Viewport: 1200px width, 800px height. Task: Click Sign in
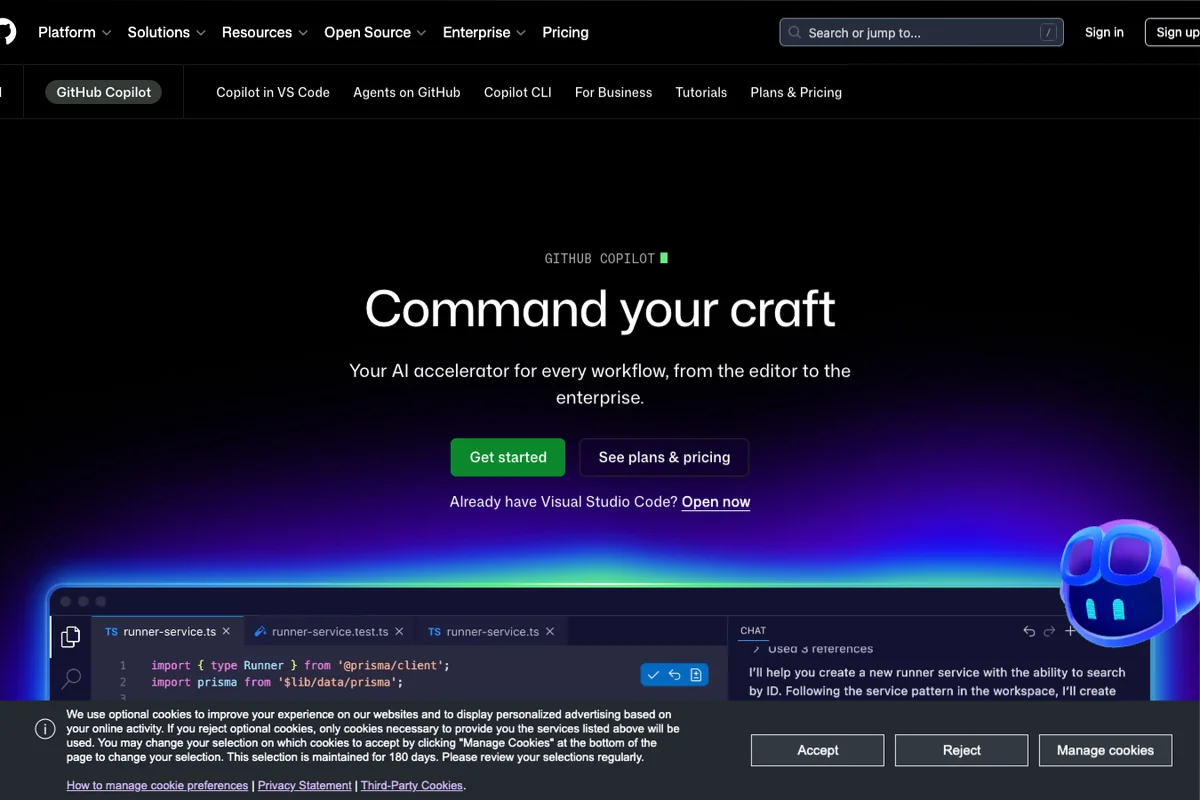point(1104,32)
